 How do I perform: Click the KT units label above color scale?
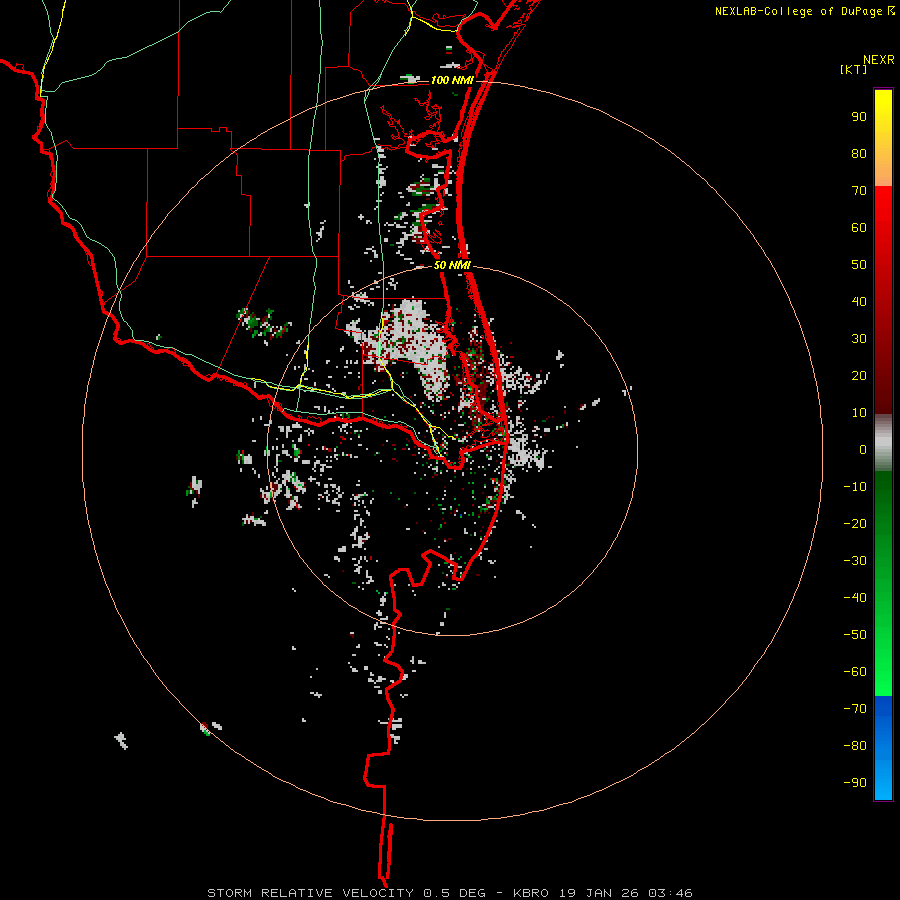click(x=854, y=69)
